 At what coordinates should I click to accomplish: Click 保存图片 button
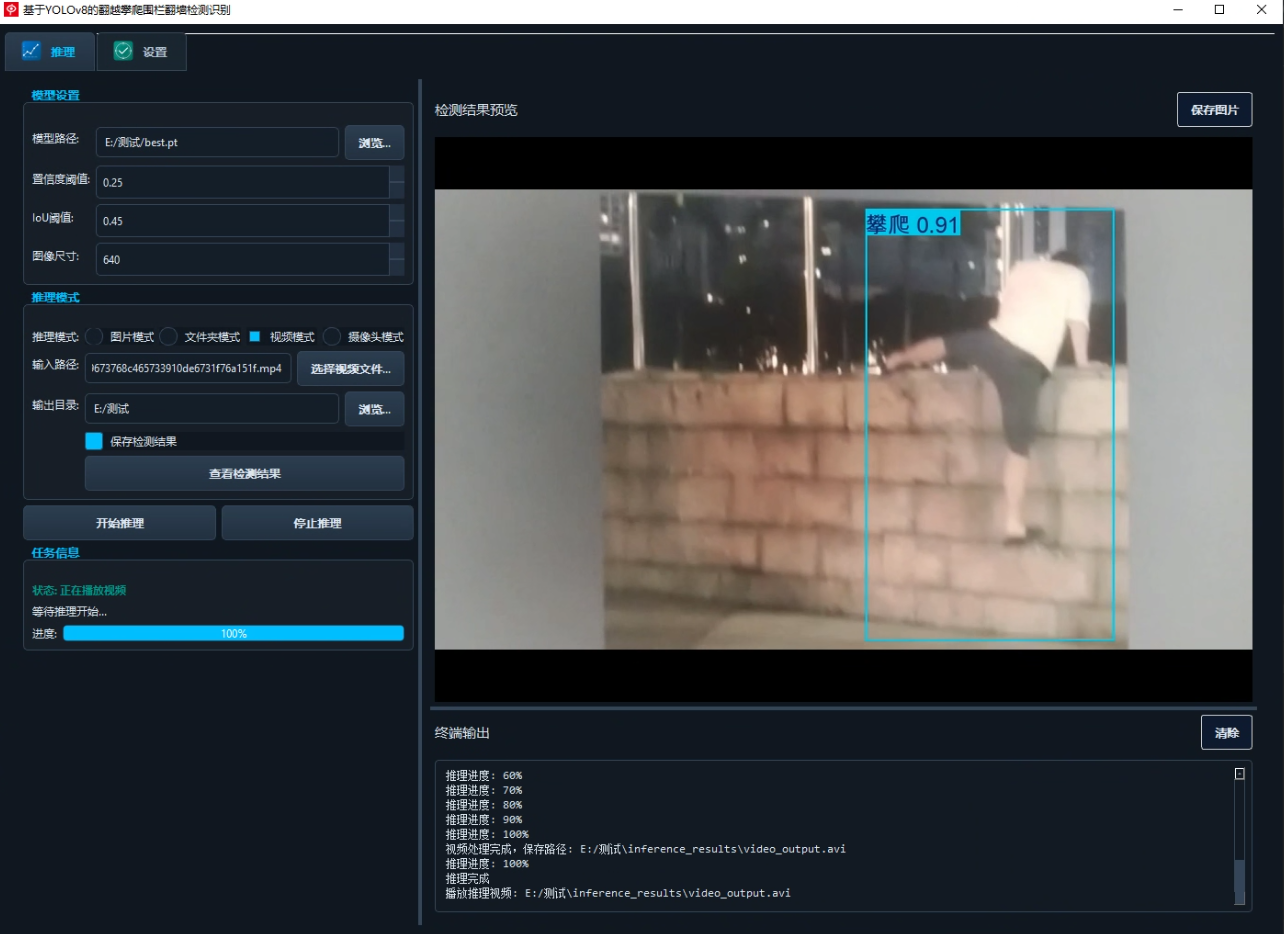(x=1214, y=110)
